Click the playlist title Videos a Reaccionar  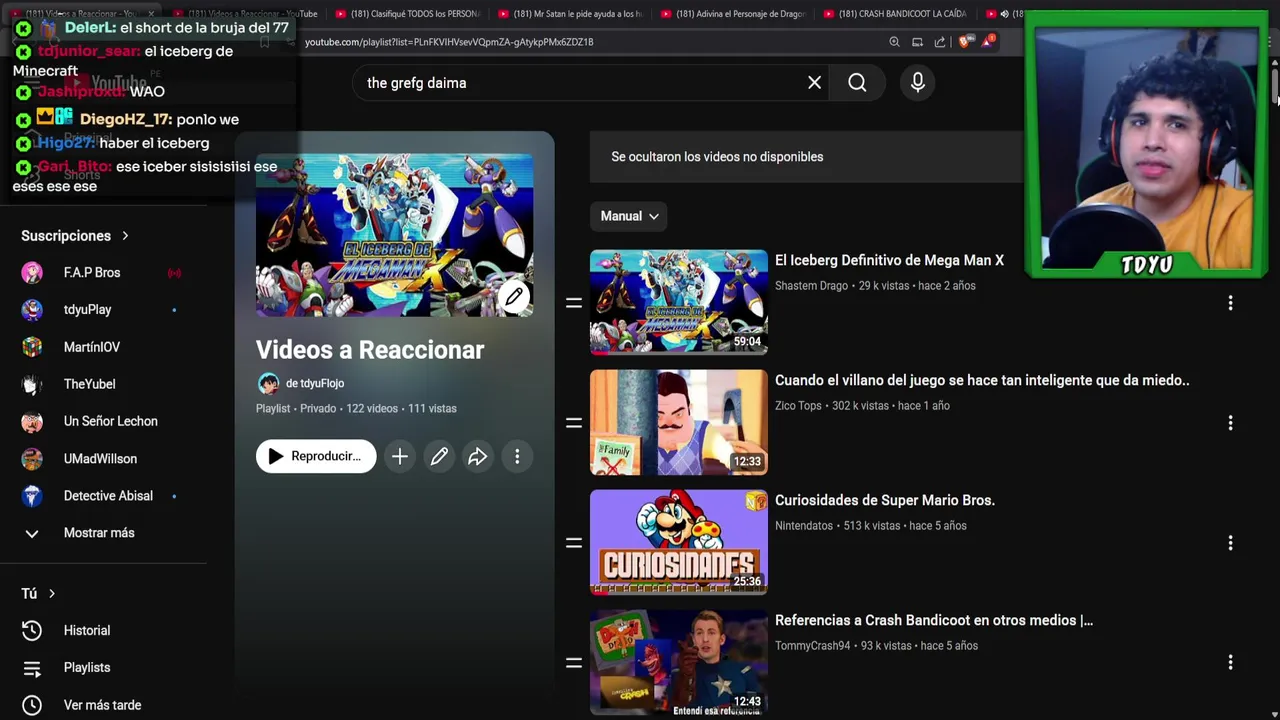[370, 350]
